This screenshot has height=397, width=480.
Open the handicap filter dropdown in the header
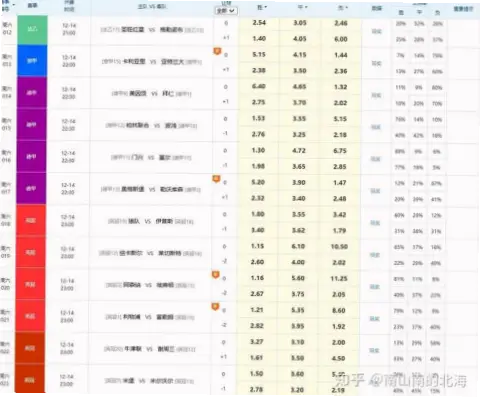pyautogui.click(x=226, y=11)
